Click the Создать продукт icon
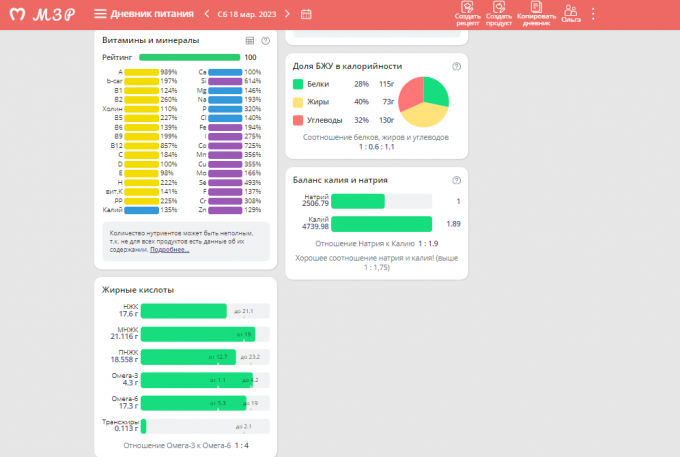Screen dimensions: 680x457 pyautogui.click(x=499, y=12)
